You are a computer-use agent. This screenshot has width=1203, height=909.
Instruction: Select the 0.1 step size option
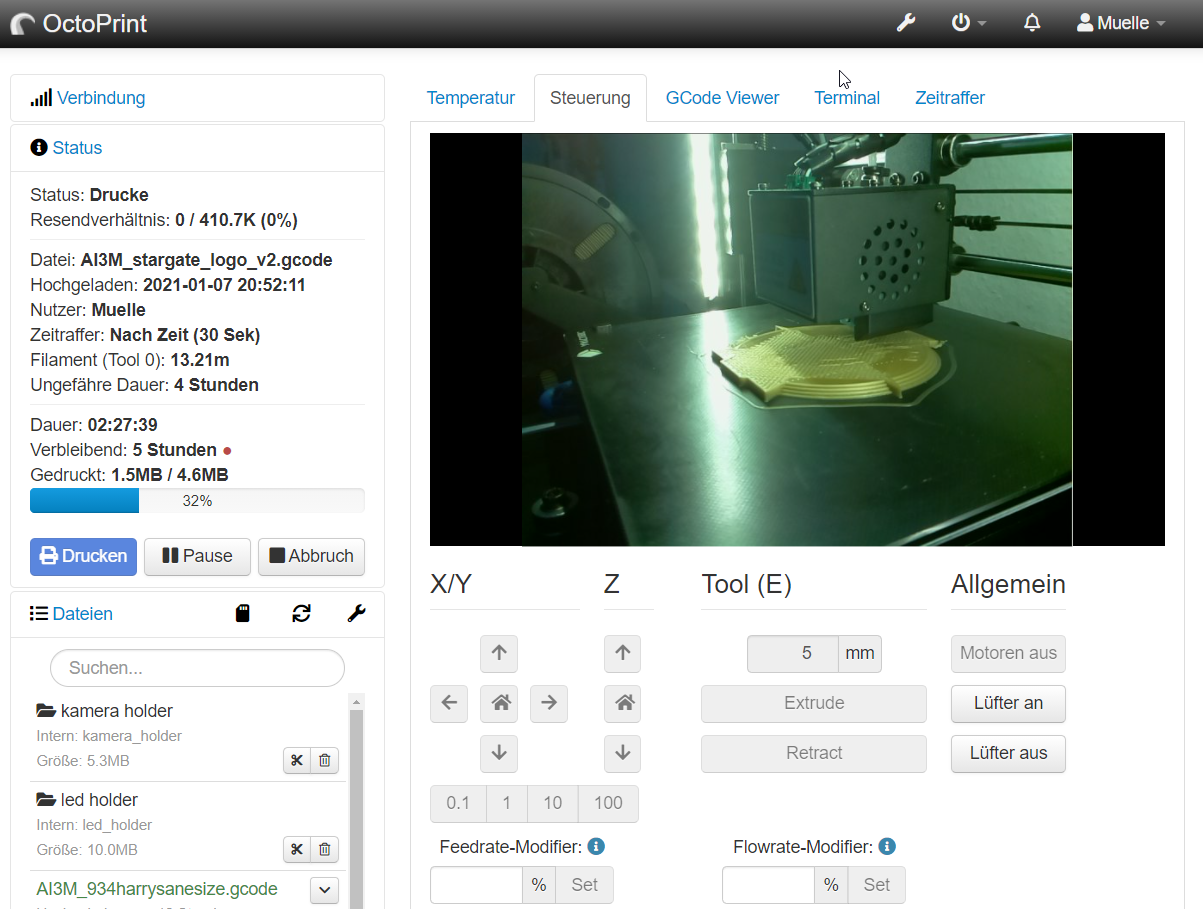click(x=458, y=803)
